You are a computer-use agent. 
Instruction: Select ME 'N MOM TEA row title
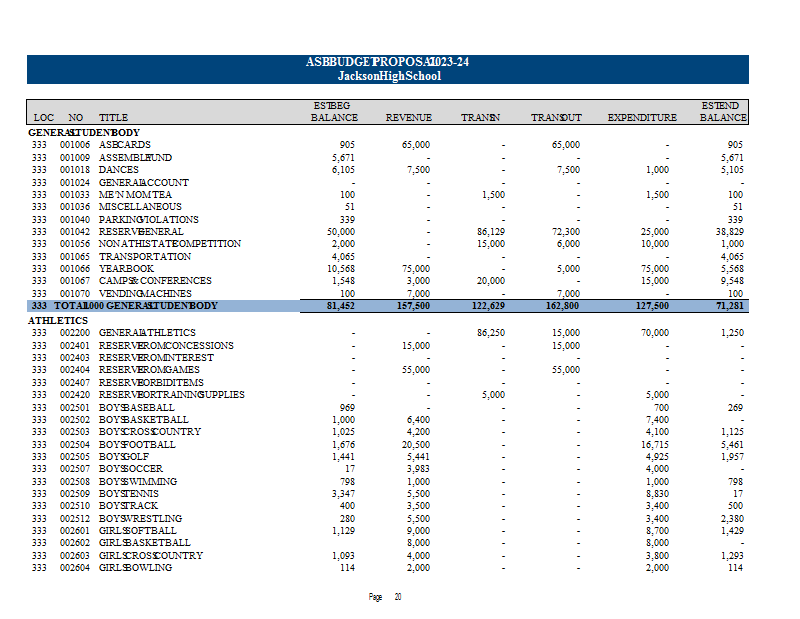coord(135,195)
